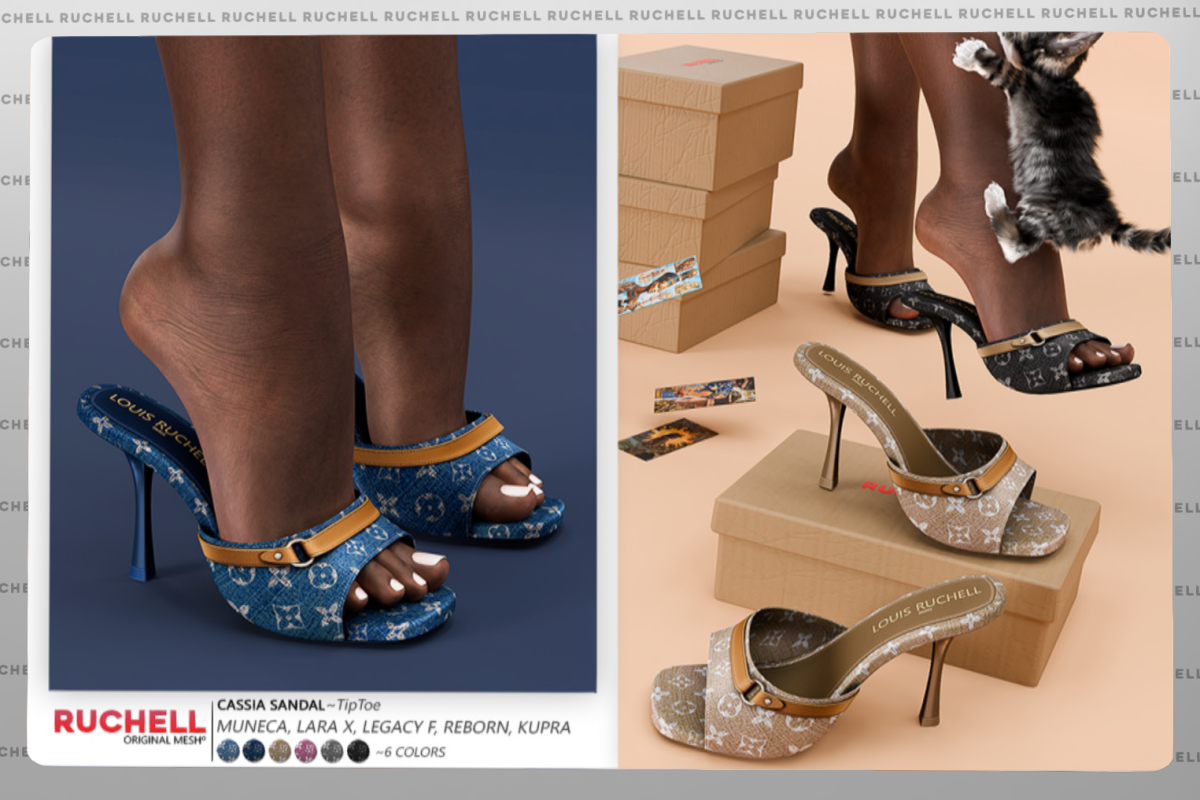Select the tan beige color swatch

[280, 751]
